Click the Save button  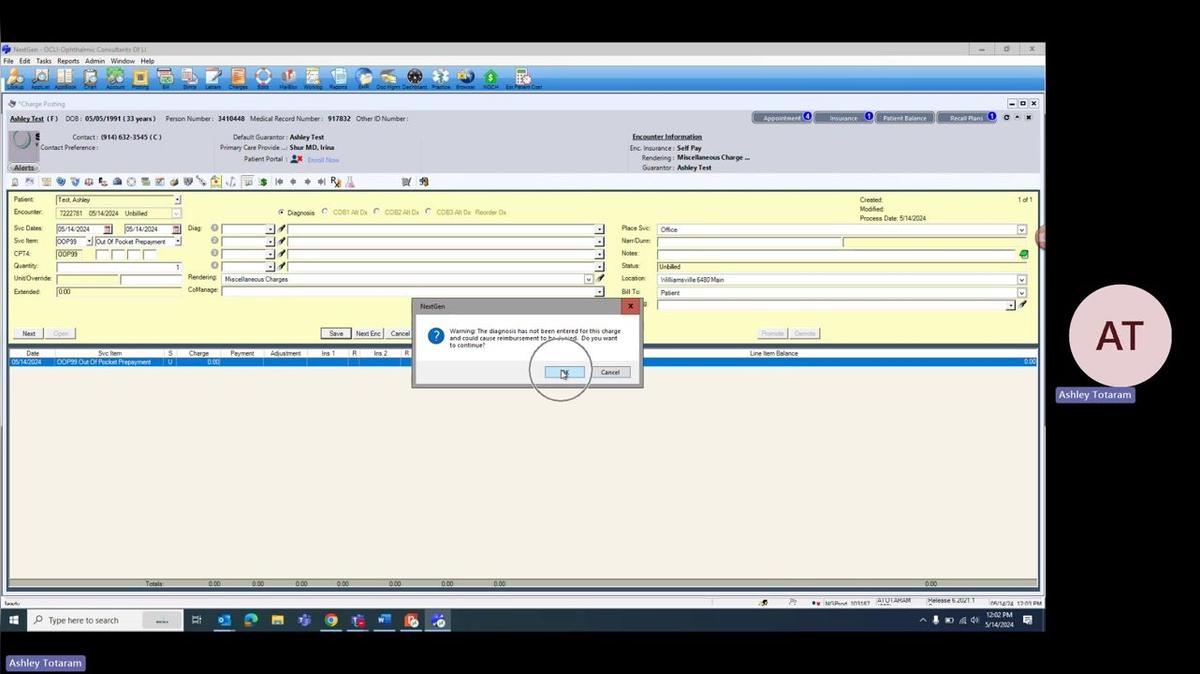pos(336,333)
